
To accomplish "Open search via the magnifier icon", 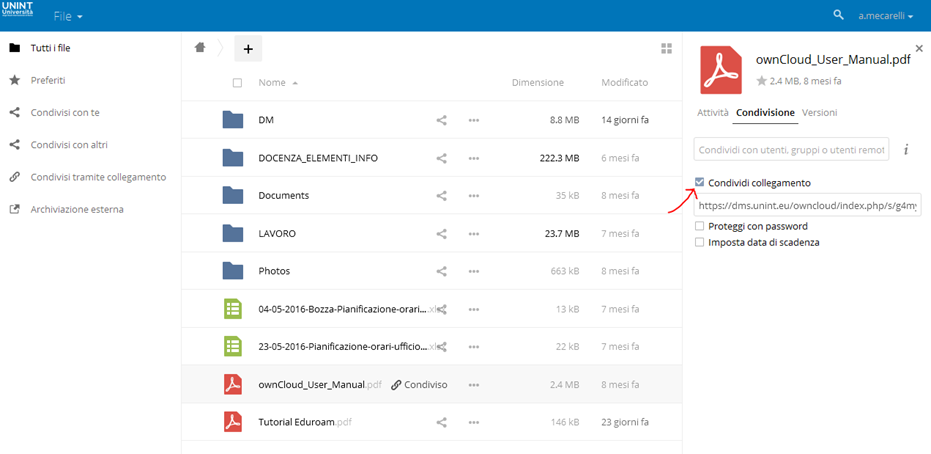I will [x=838, y=15].
